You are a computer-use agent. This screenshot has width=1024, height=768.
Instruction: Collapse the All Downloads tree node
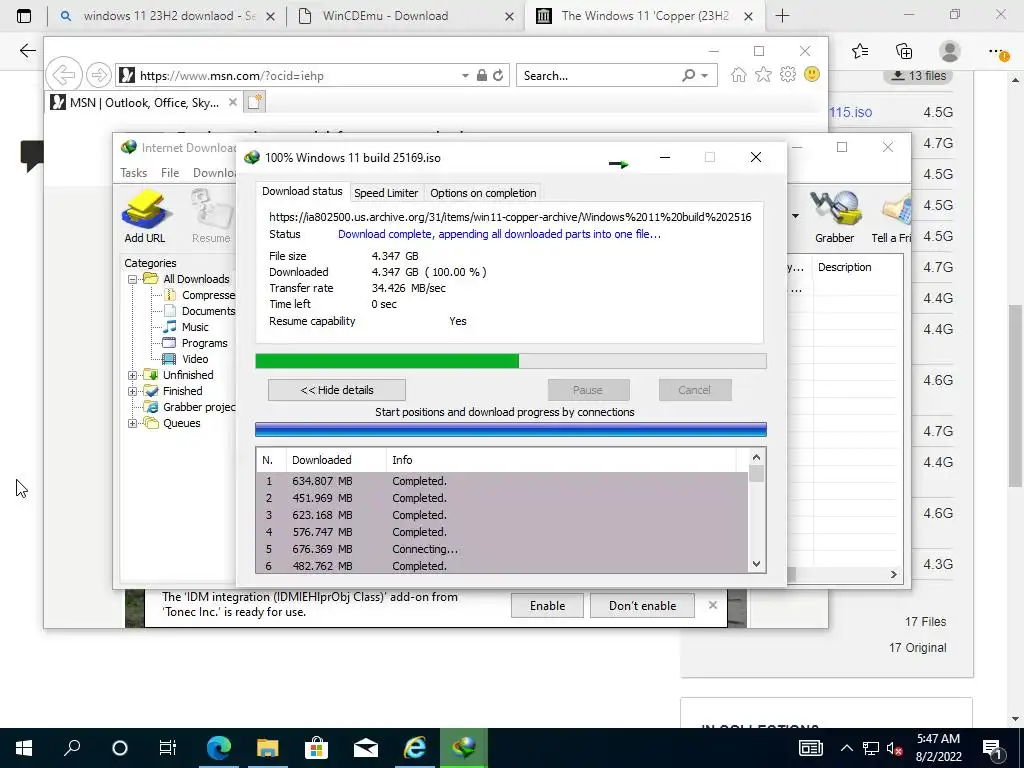click(x=132, y=279)
